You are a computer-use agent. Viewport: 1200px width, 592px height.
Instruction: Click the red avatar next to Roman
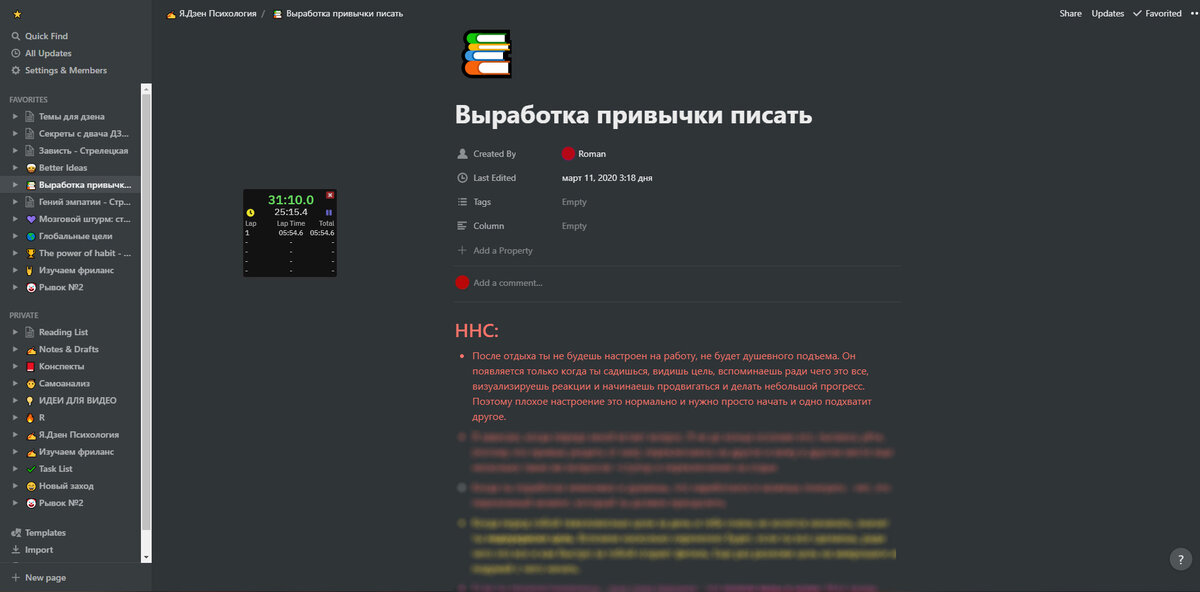point(566,153)
